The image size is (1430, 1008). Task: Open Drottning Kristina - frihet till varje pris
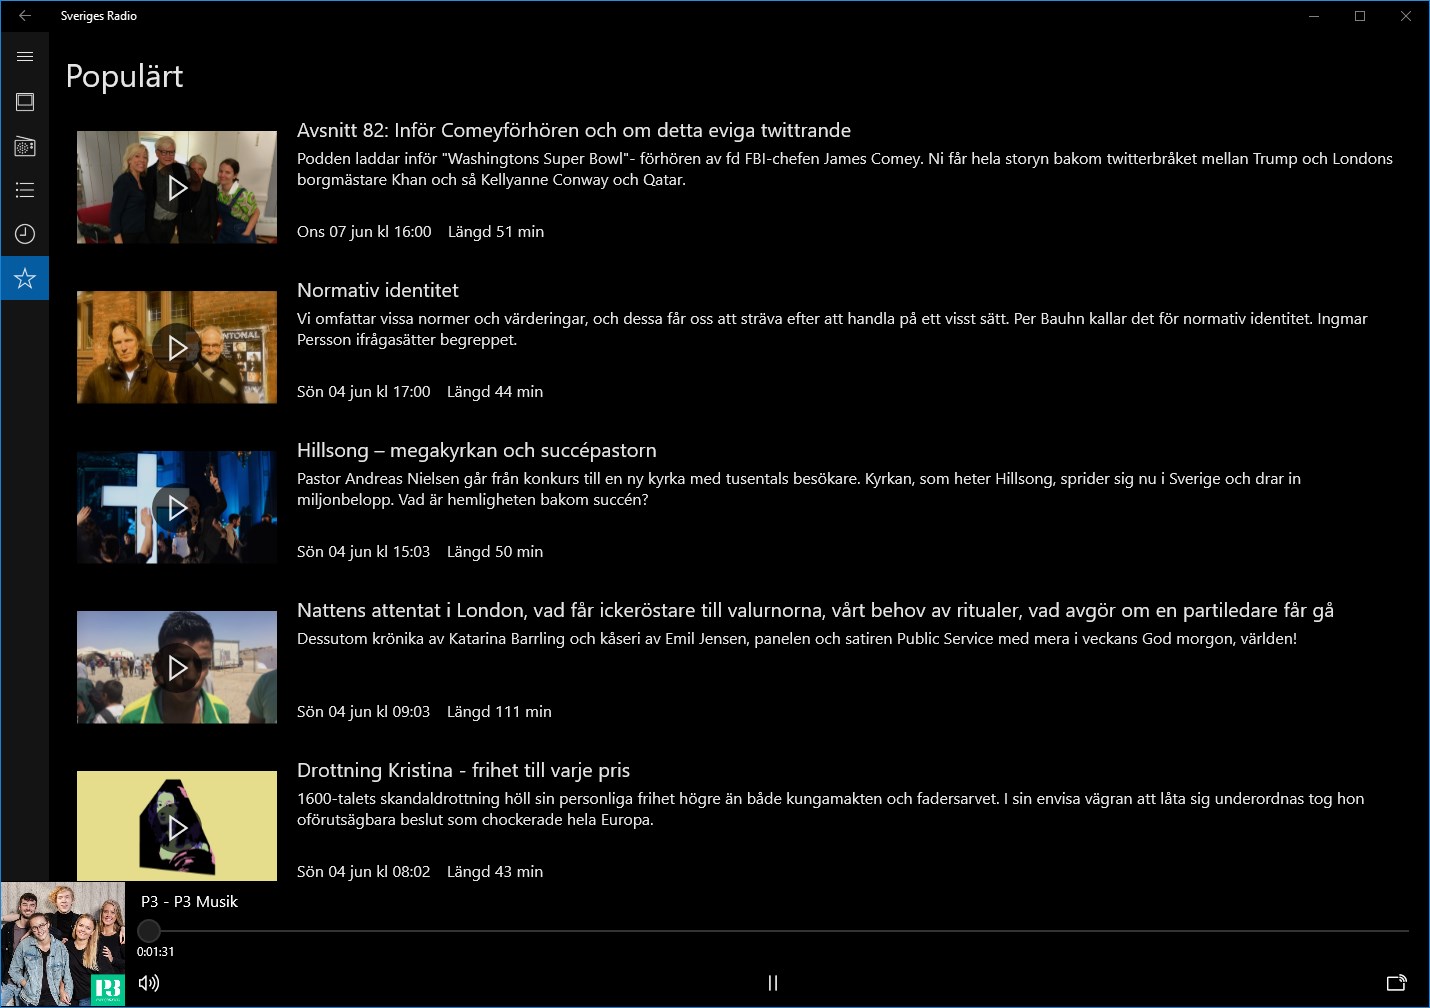click(x=463, y=770)
